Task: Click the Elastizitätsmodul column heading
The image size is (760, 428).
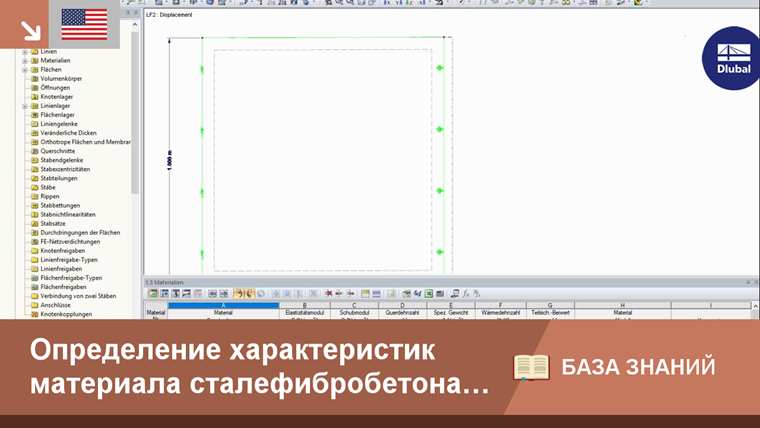Action: point(305,313)
